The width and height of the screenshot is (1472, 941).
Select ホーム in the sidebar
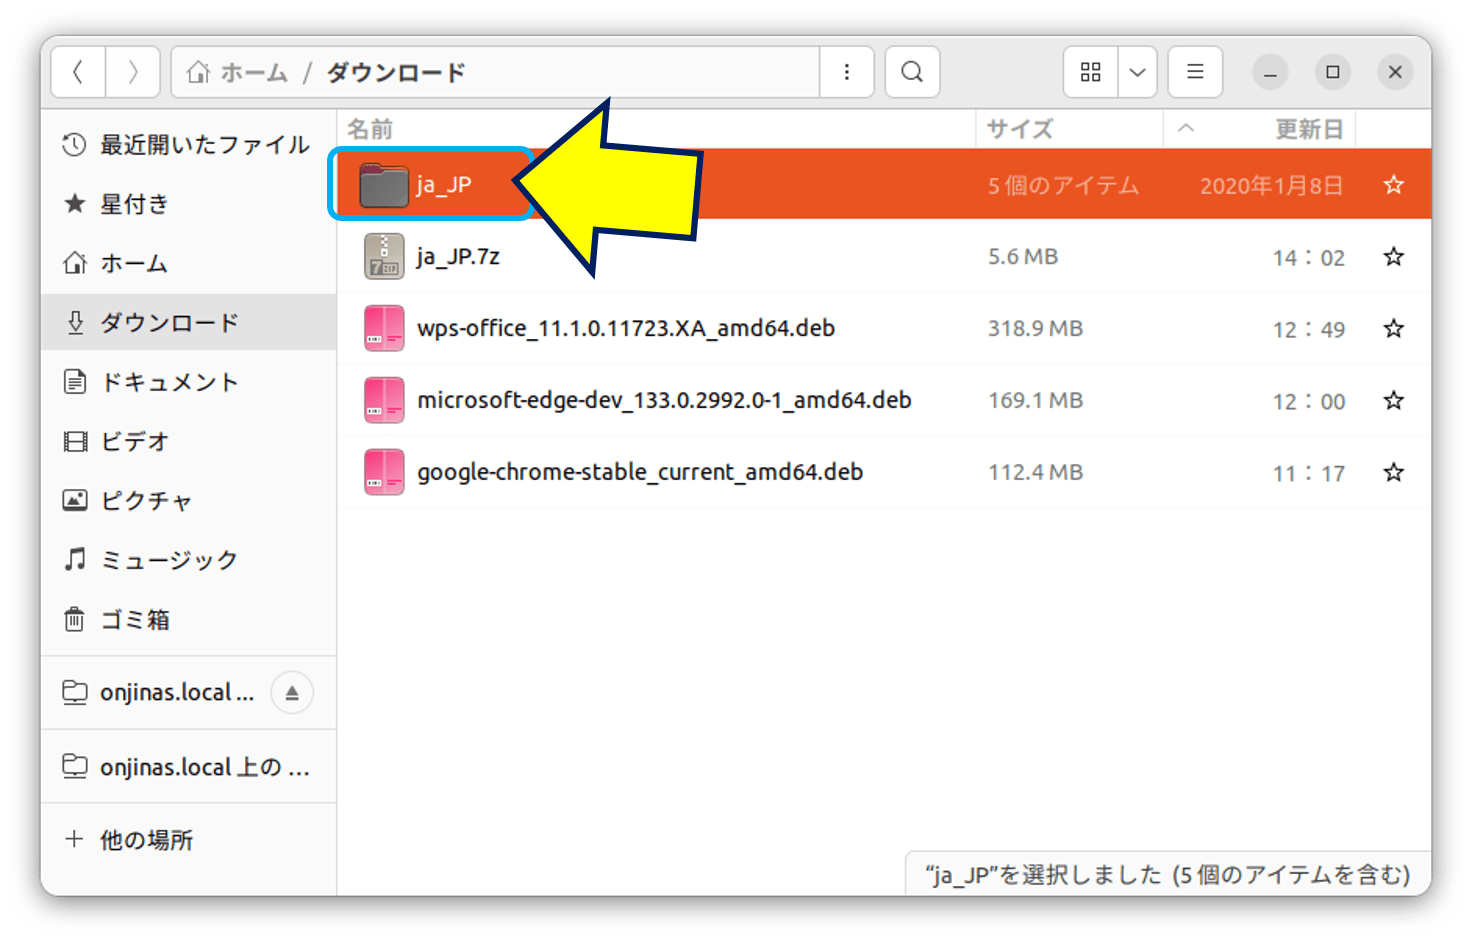pos(188,263)
